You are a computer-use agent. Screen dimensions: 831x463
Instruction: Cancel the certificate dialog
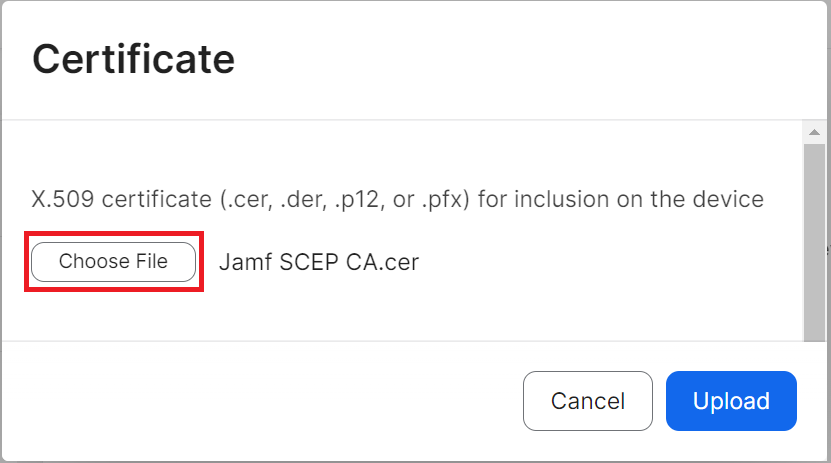[x=587, y=401]
